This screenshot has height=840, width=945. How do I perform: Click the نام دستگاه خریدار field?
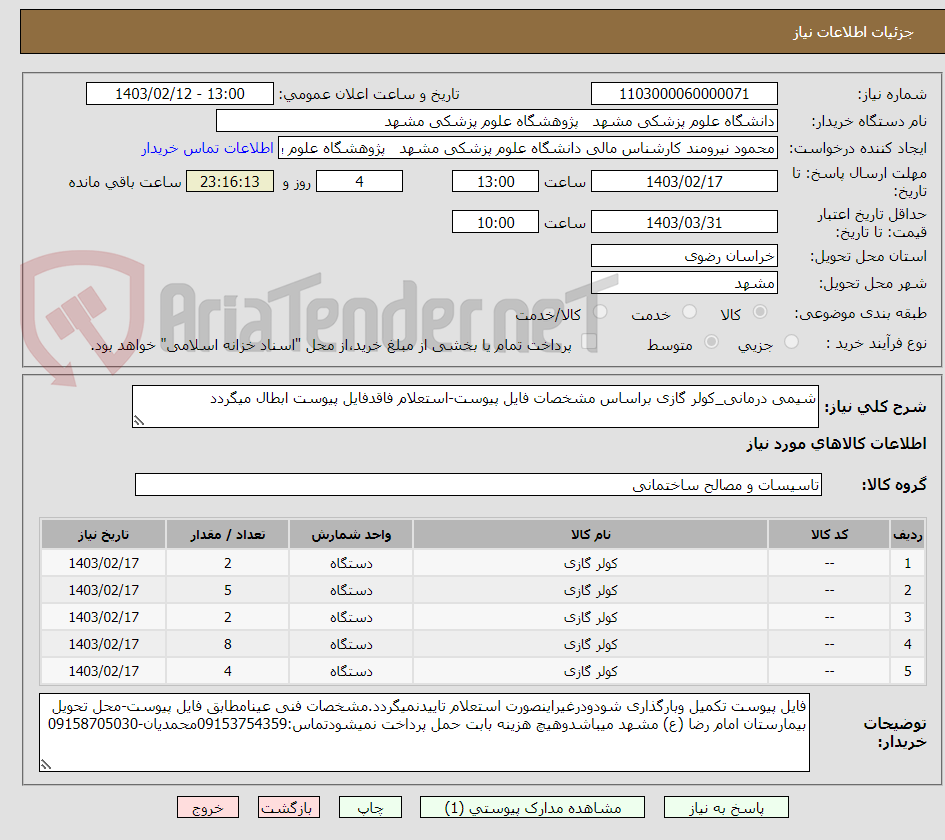[x=497, y=121]
